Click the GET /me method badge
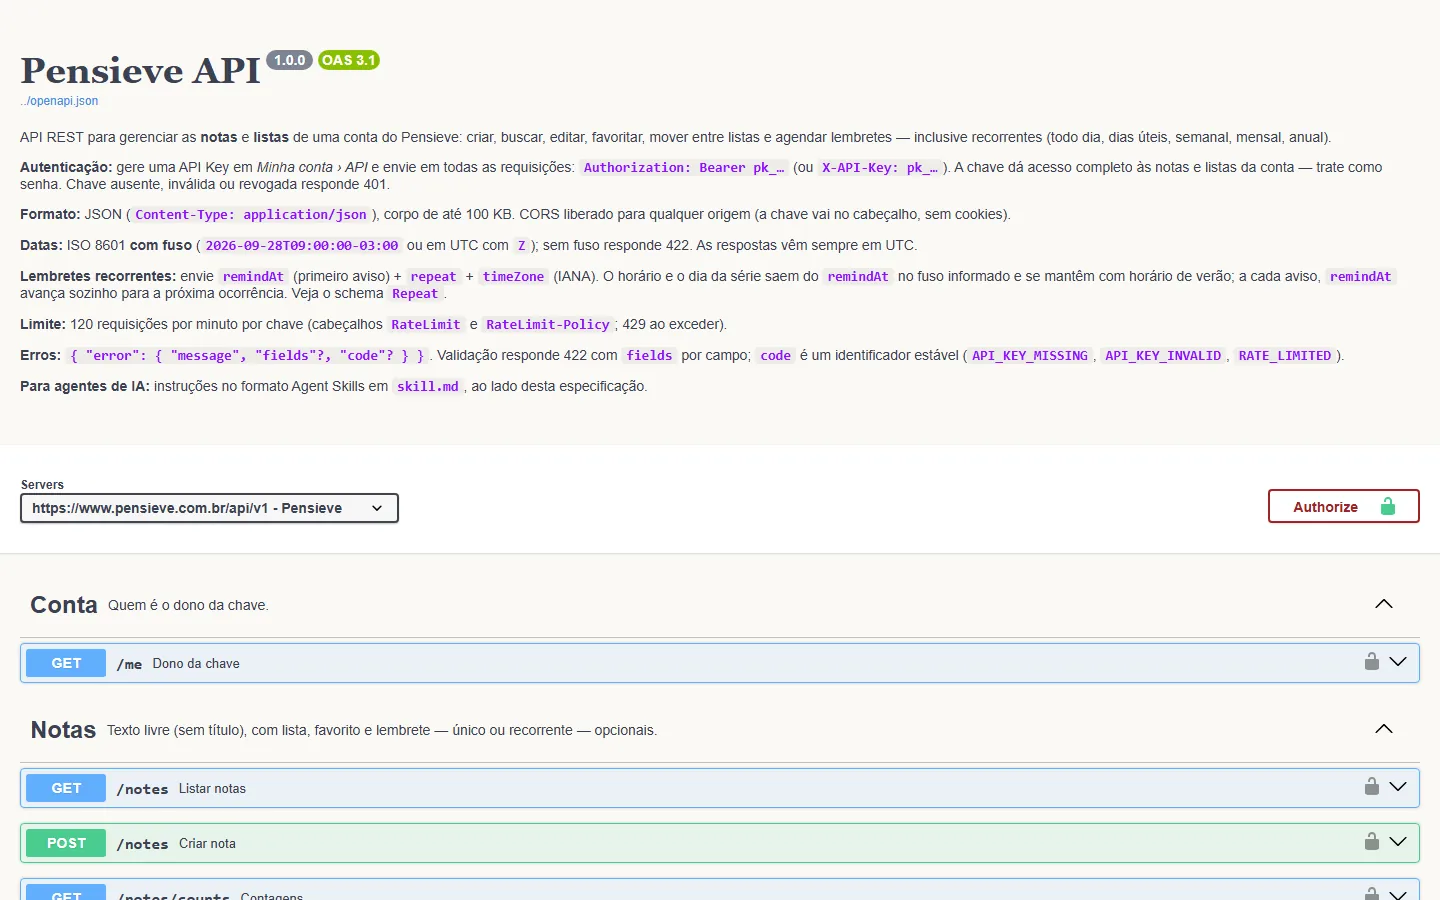Viewport: 1440px width, 900px height. (x=66, y=663)
